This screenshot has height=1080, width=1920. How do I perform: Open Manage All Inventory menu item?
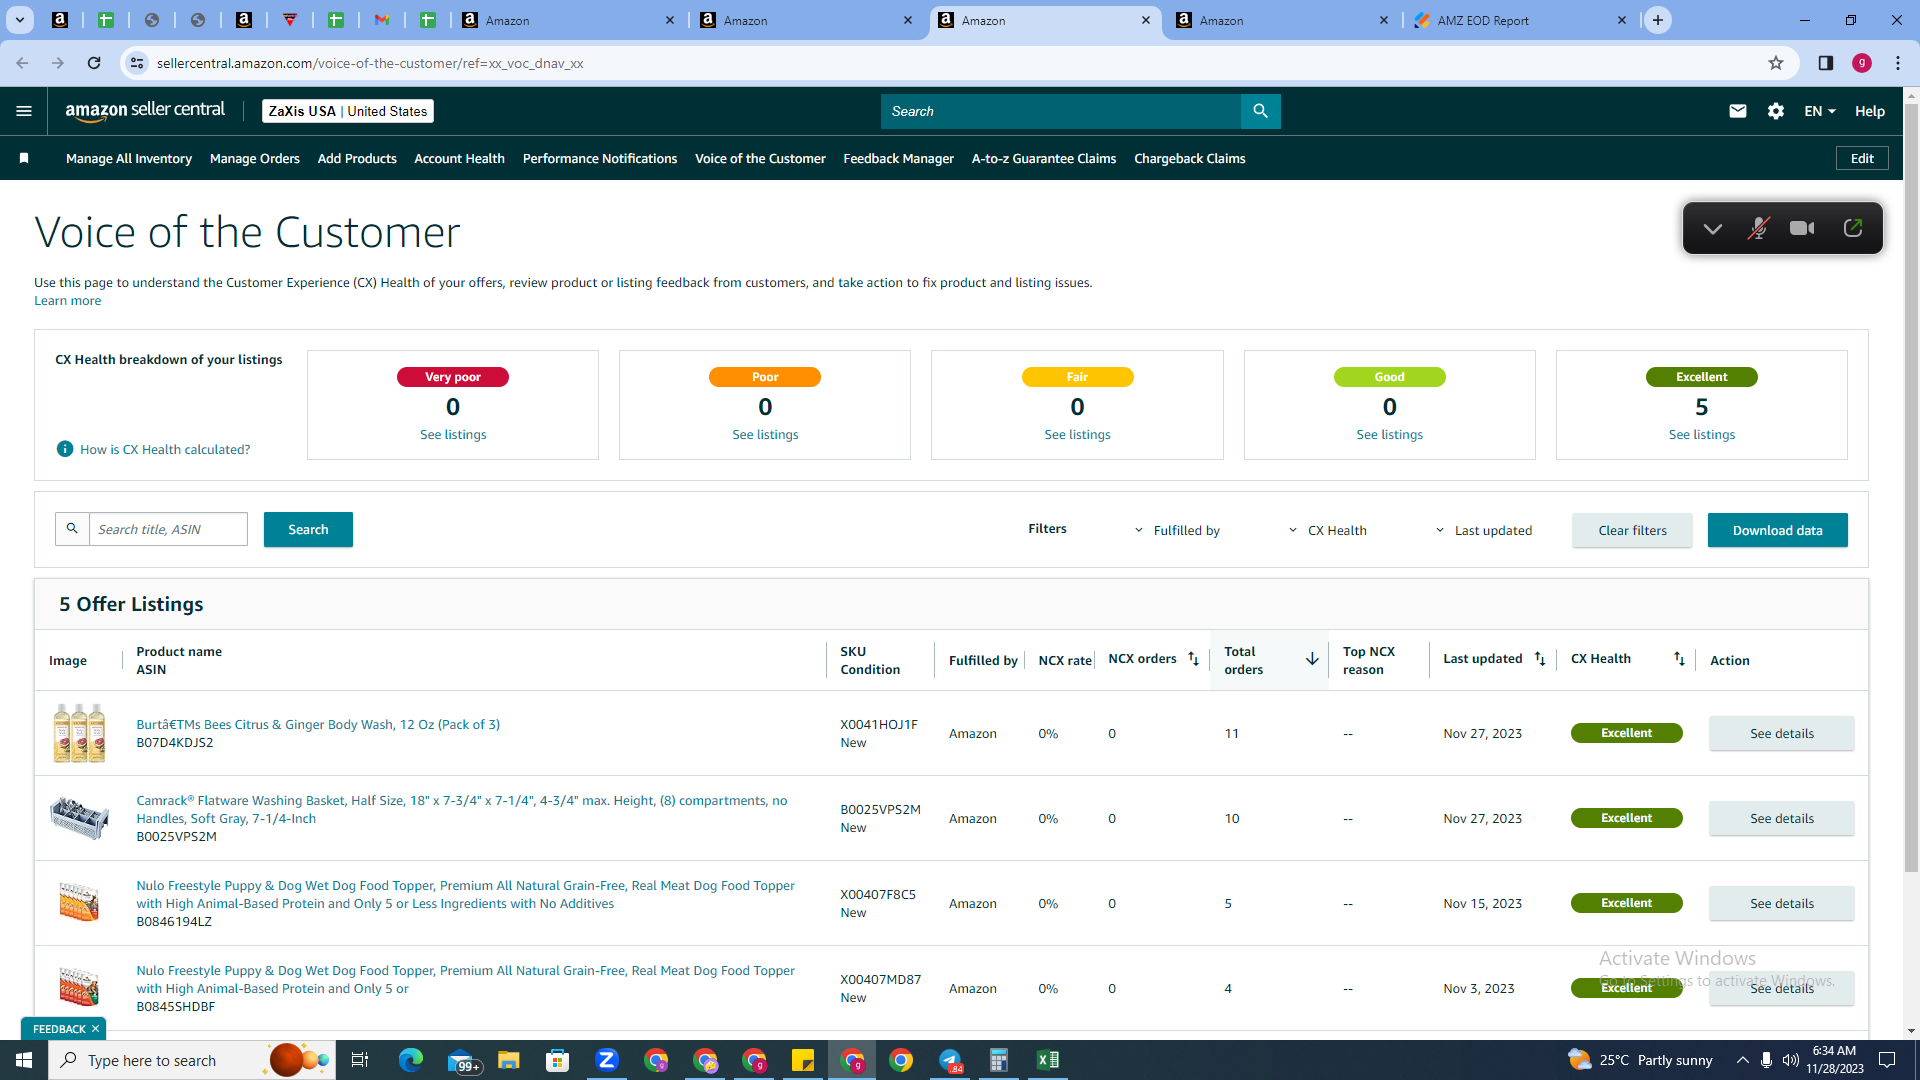[129, 158]
